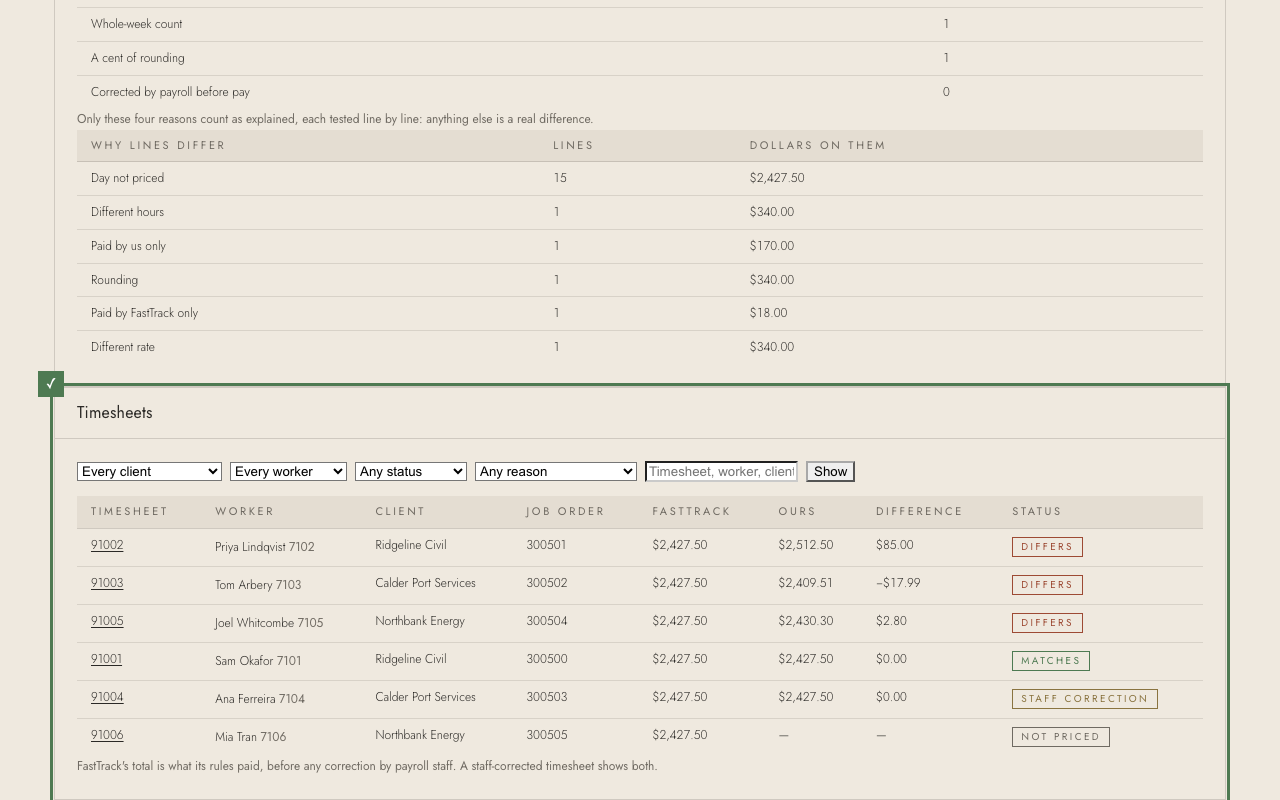Select the Different rate row label

coord(123,347)
